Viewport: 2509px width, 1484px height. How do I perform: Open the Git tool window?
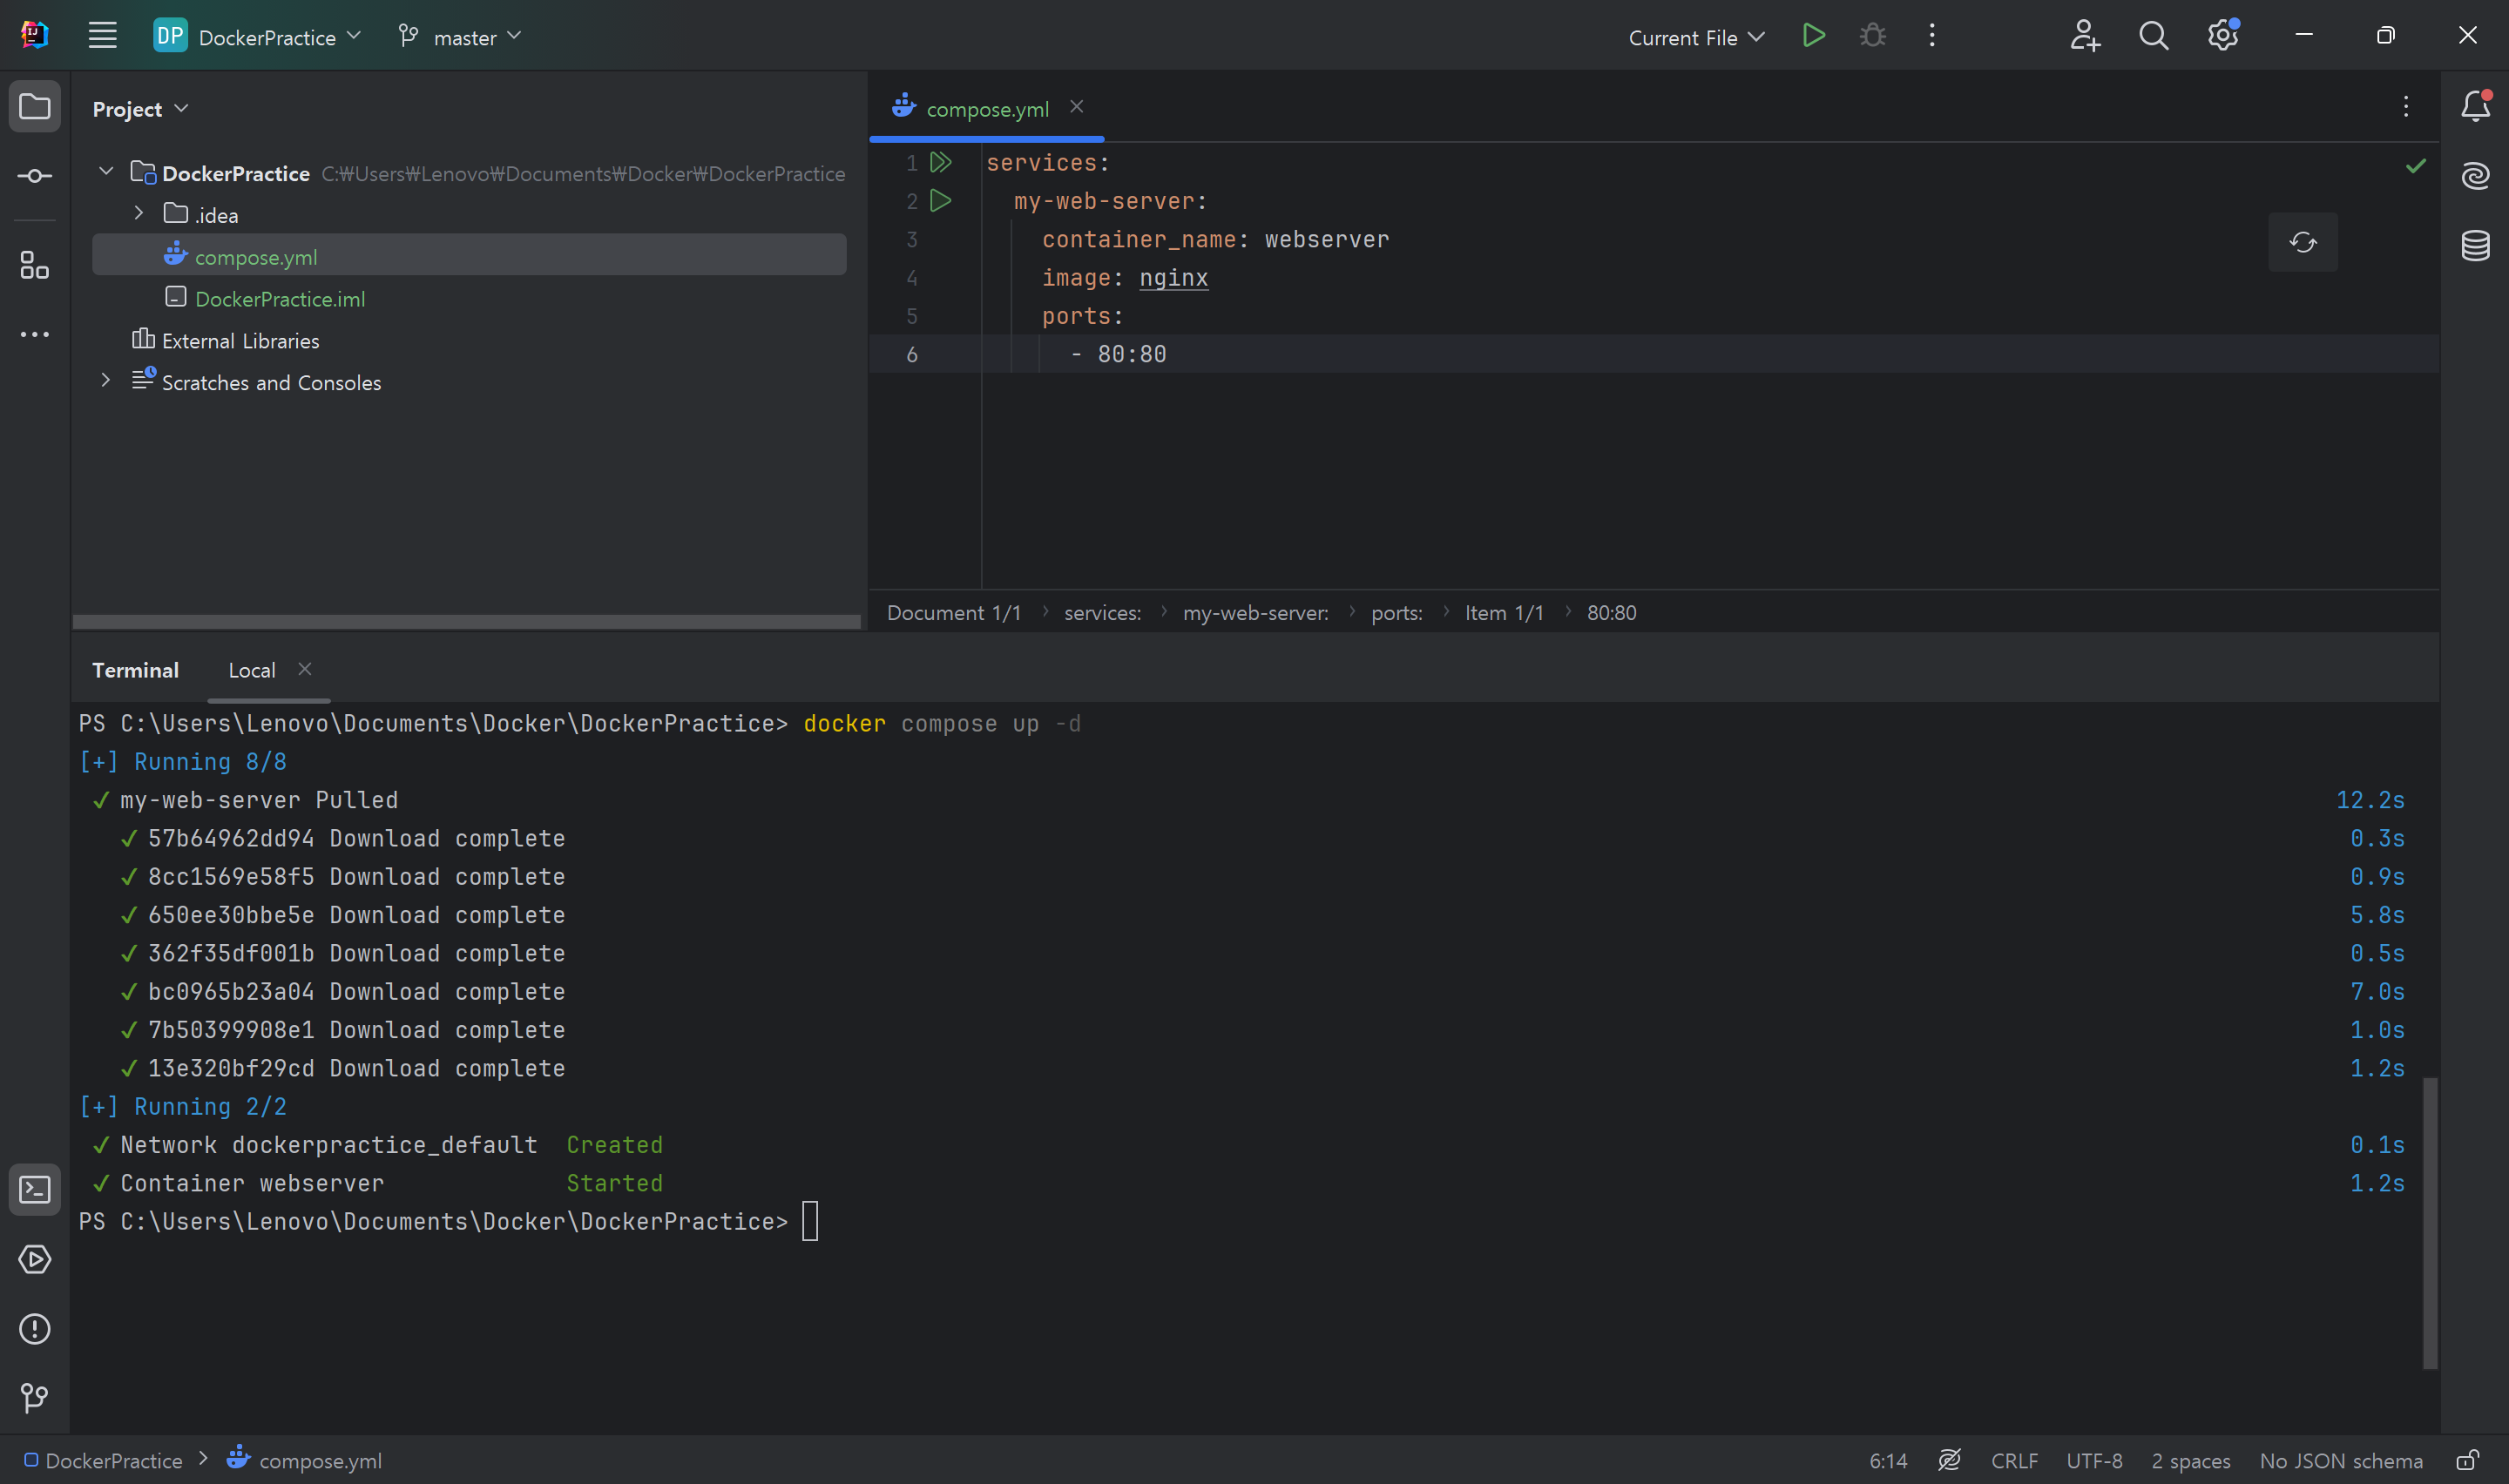pyautogui.click(x=35, y=1398)
